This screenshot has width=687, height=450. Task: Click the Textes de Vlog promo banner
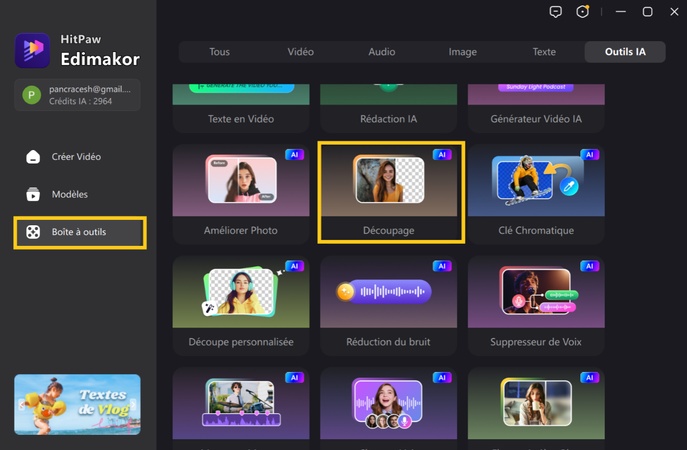[78, 404]
